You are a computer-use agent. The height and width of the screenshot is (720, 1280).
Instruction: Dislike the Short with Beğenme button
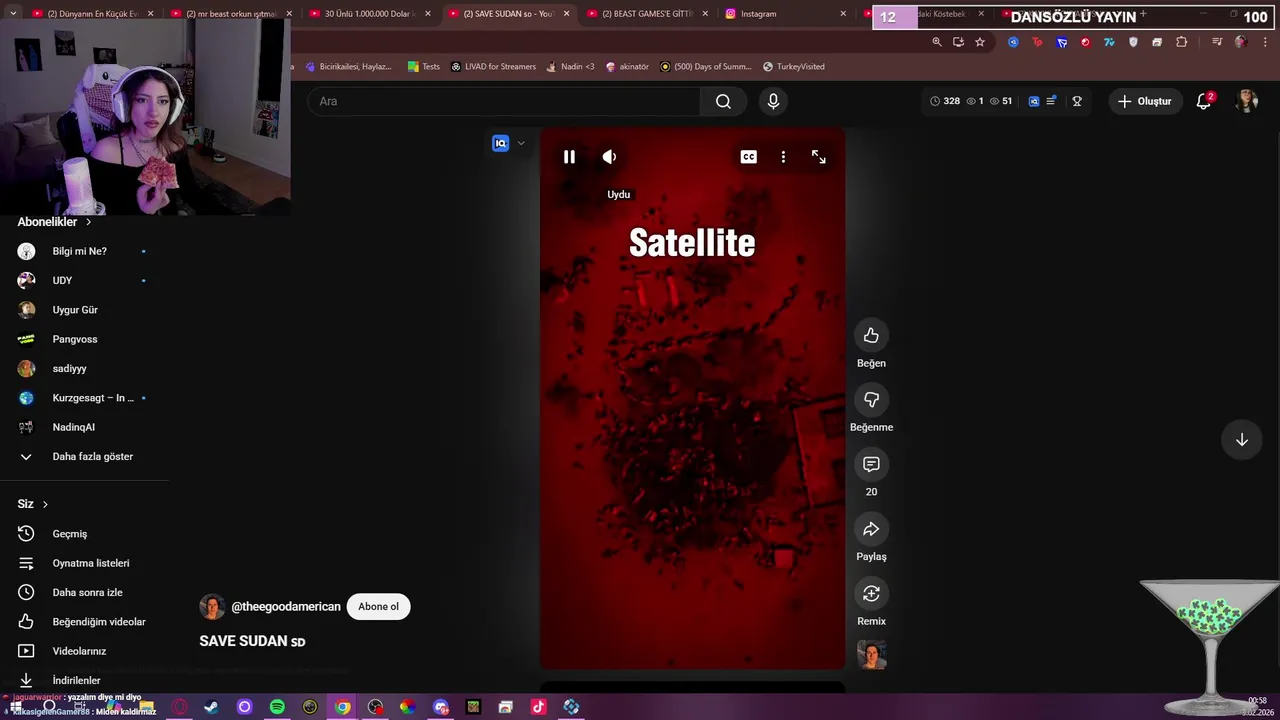tap(871, 400)
